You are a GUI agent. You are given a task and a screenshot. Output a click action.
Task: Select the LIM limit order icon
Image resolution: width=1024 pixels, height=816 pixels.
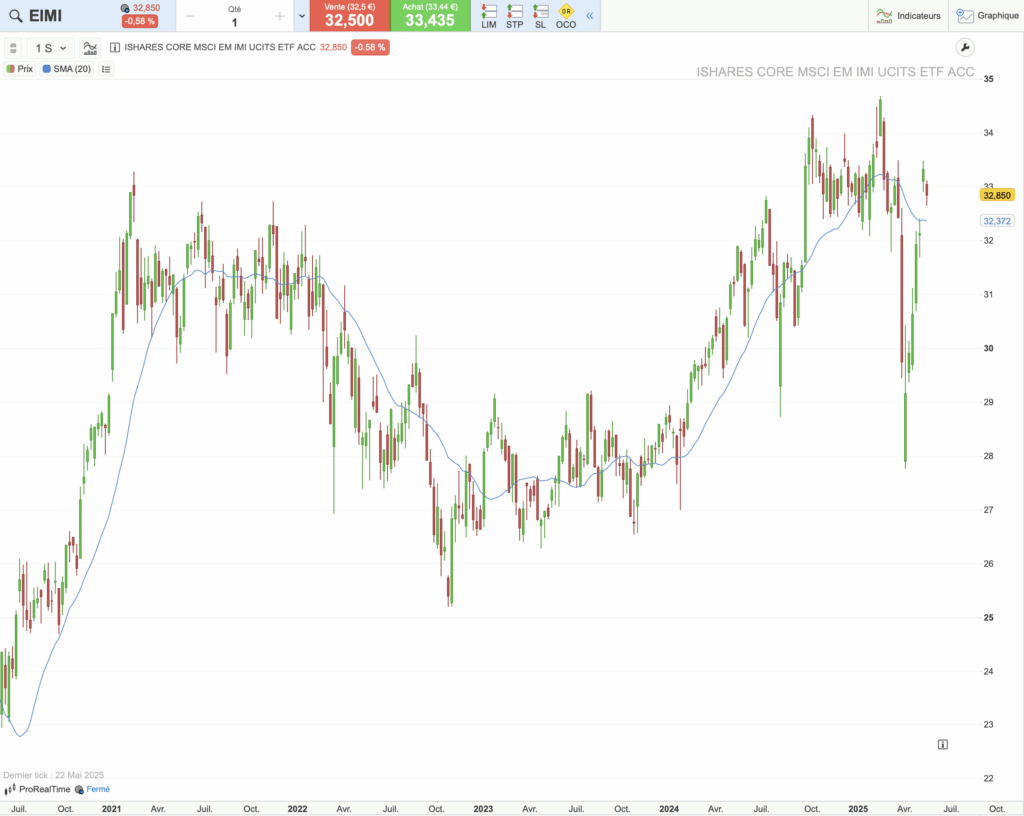click(x=488, y=16)
